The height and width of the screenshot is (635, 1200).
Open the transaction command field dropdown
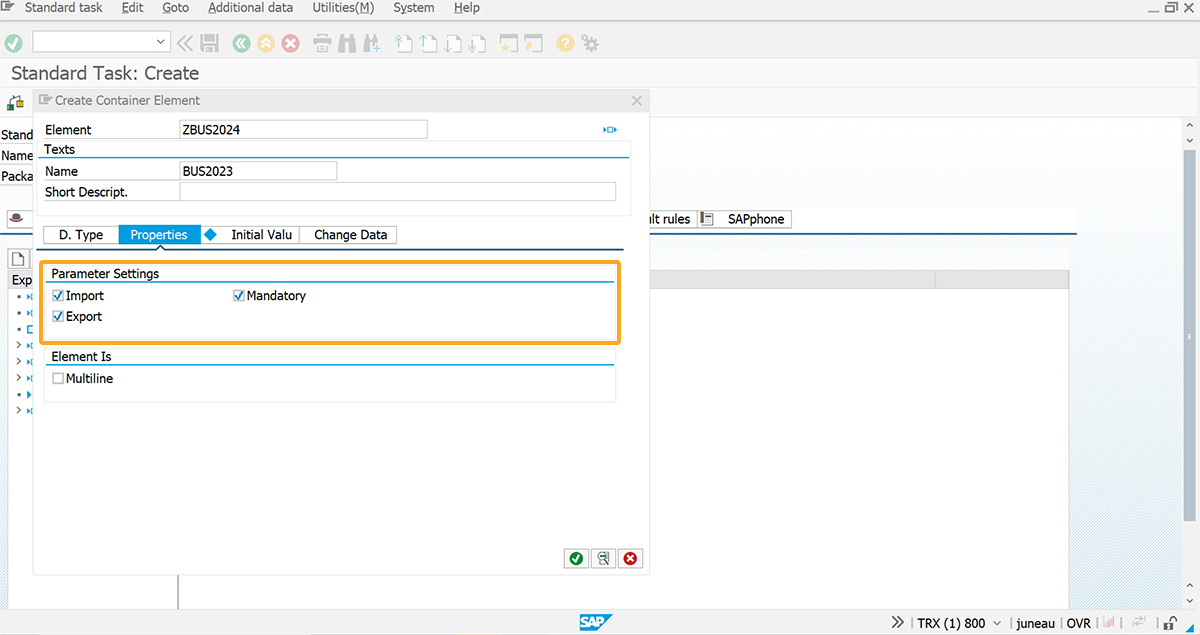click(161, 42)
